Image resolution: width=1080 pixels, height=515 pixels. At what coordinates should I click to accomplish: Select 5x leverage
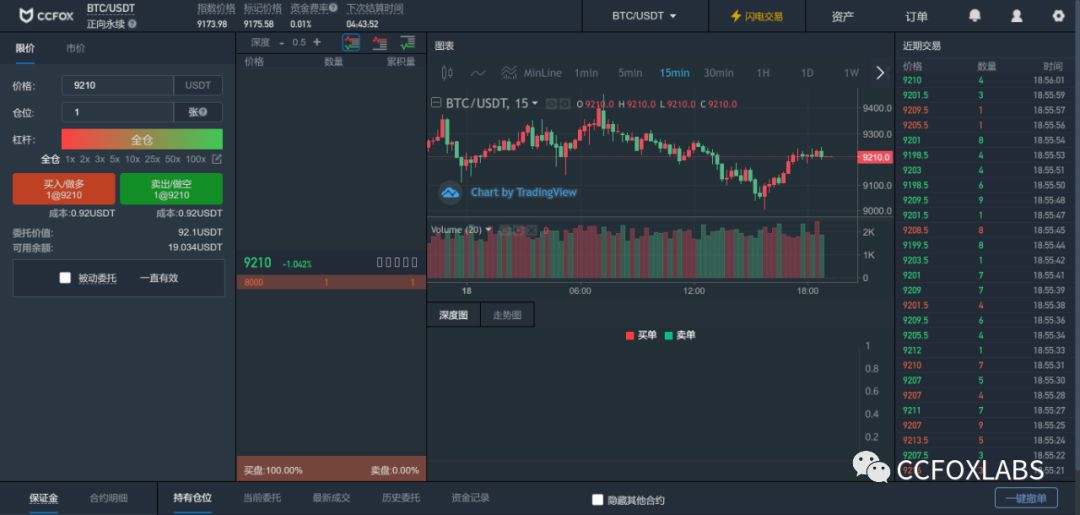pos(114,159)
